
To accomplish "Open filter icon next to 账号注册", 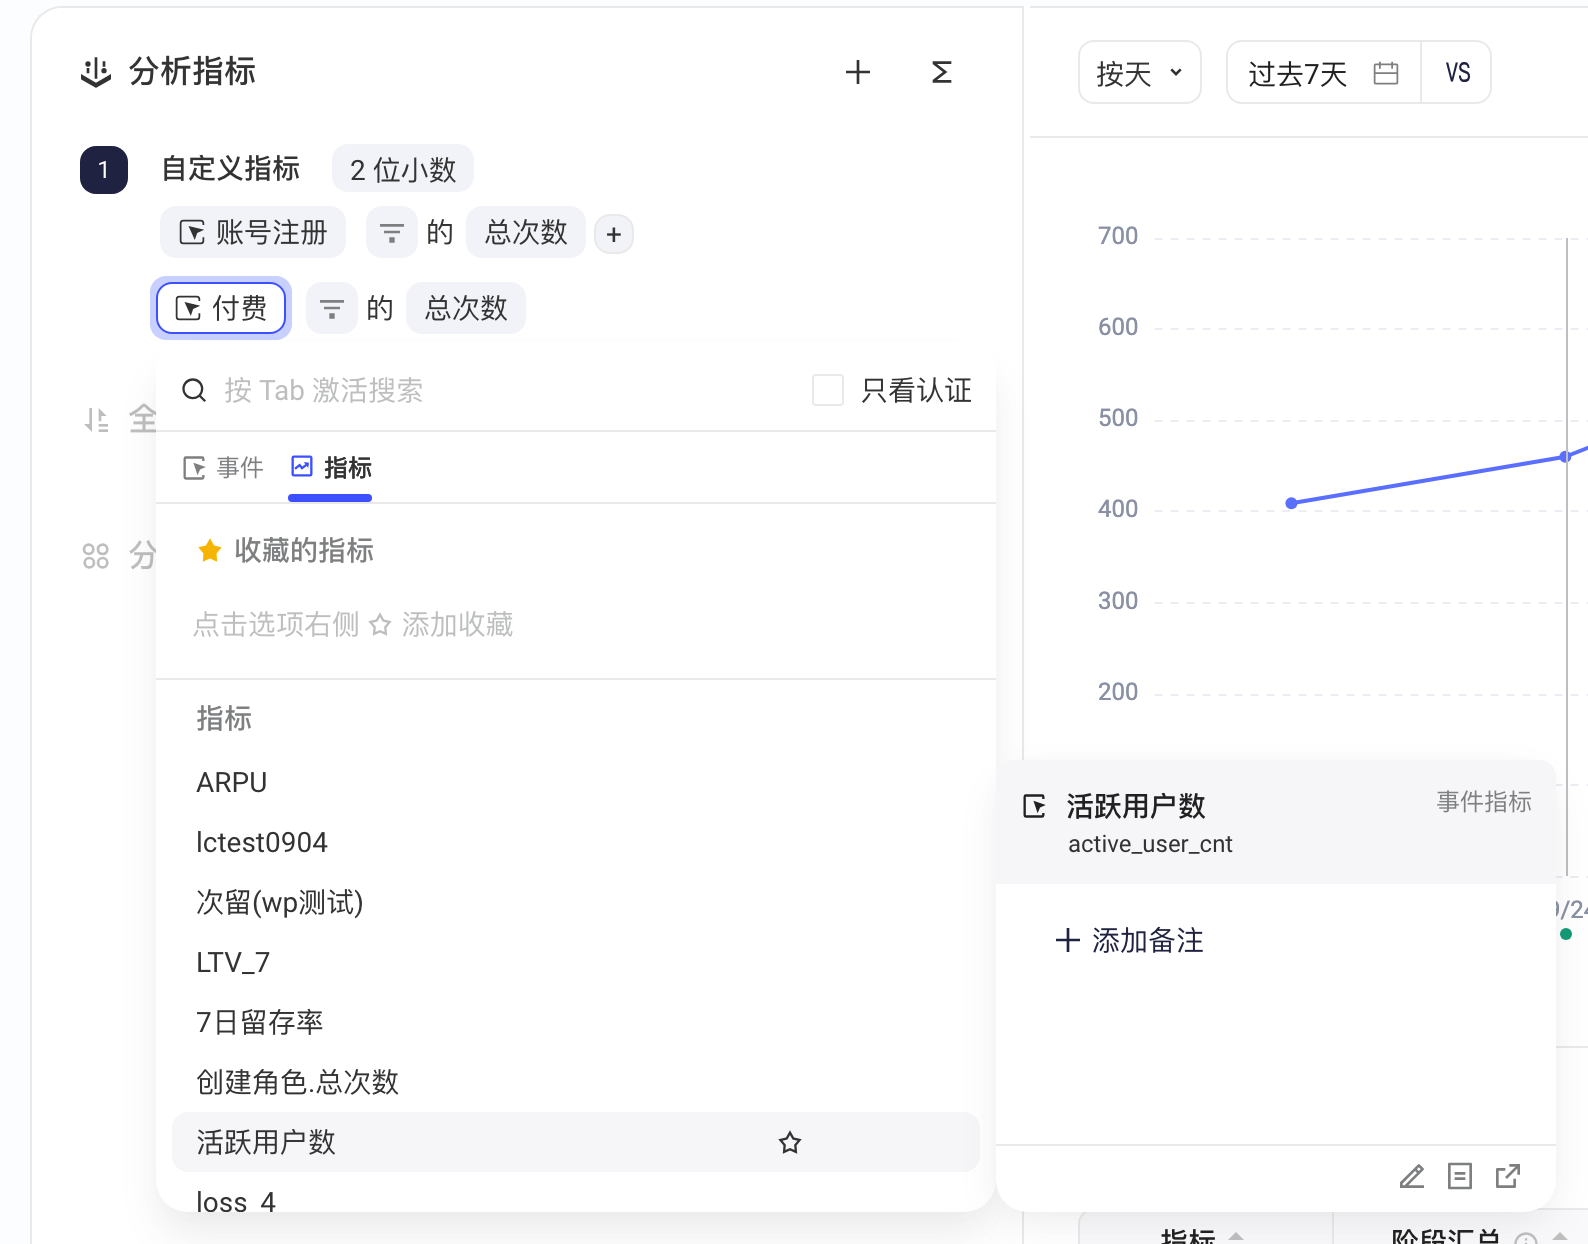I will click(x=391, y=233).
